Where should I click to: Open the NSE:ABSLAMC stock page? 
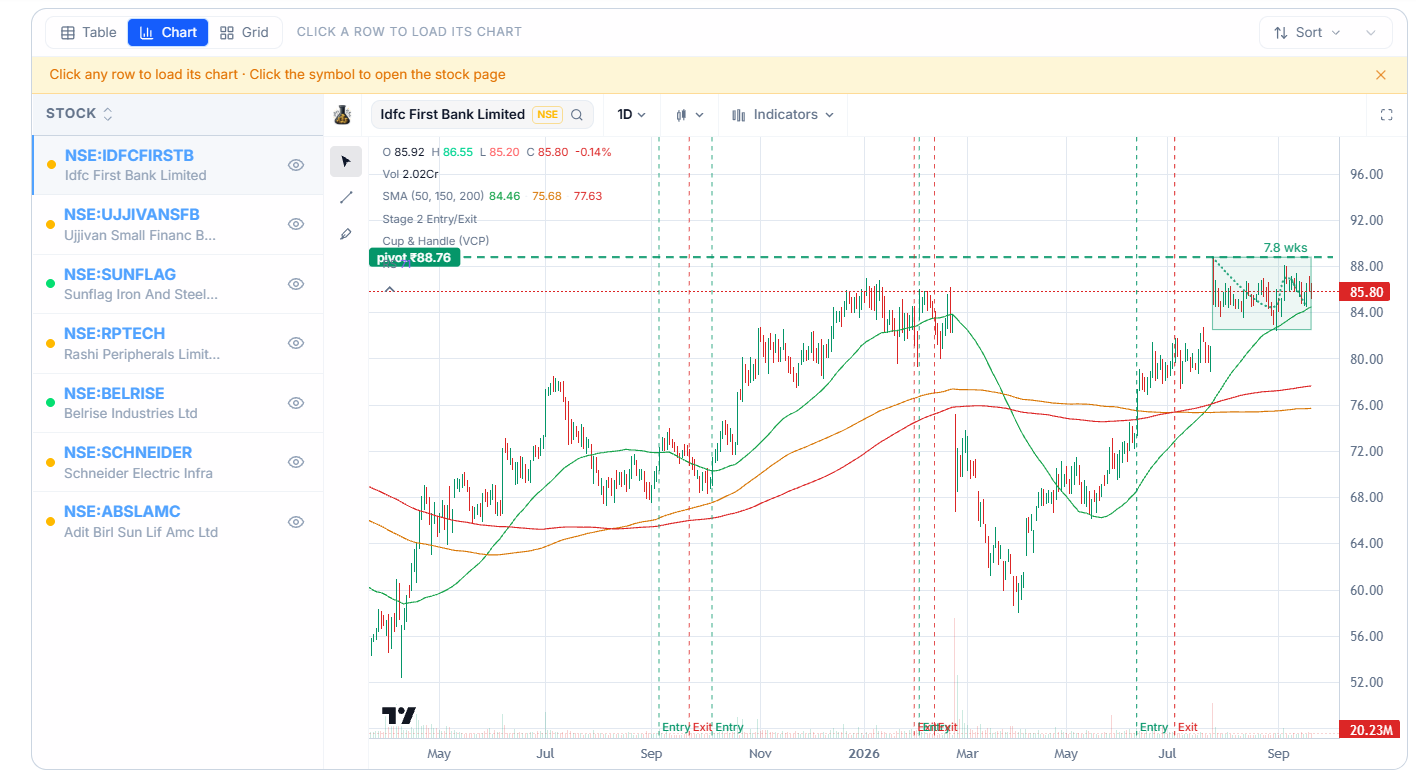[x=122, y=512]
